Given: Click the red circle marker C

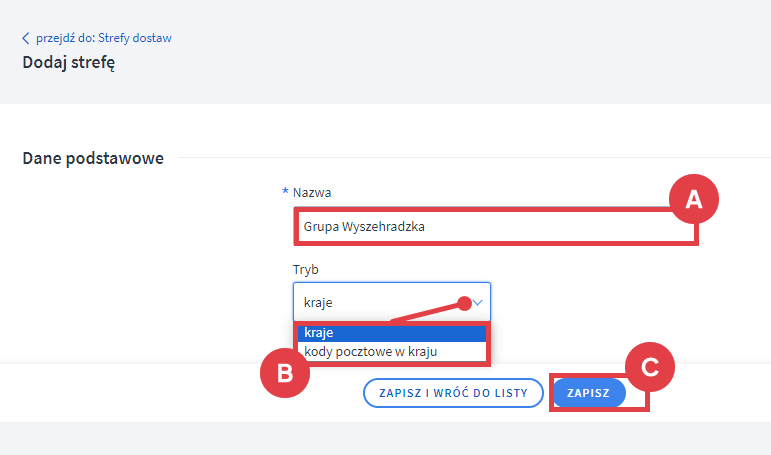Looking at the screenshot, I should point(650,367).
